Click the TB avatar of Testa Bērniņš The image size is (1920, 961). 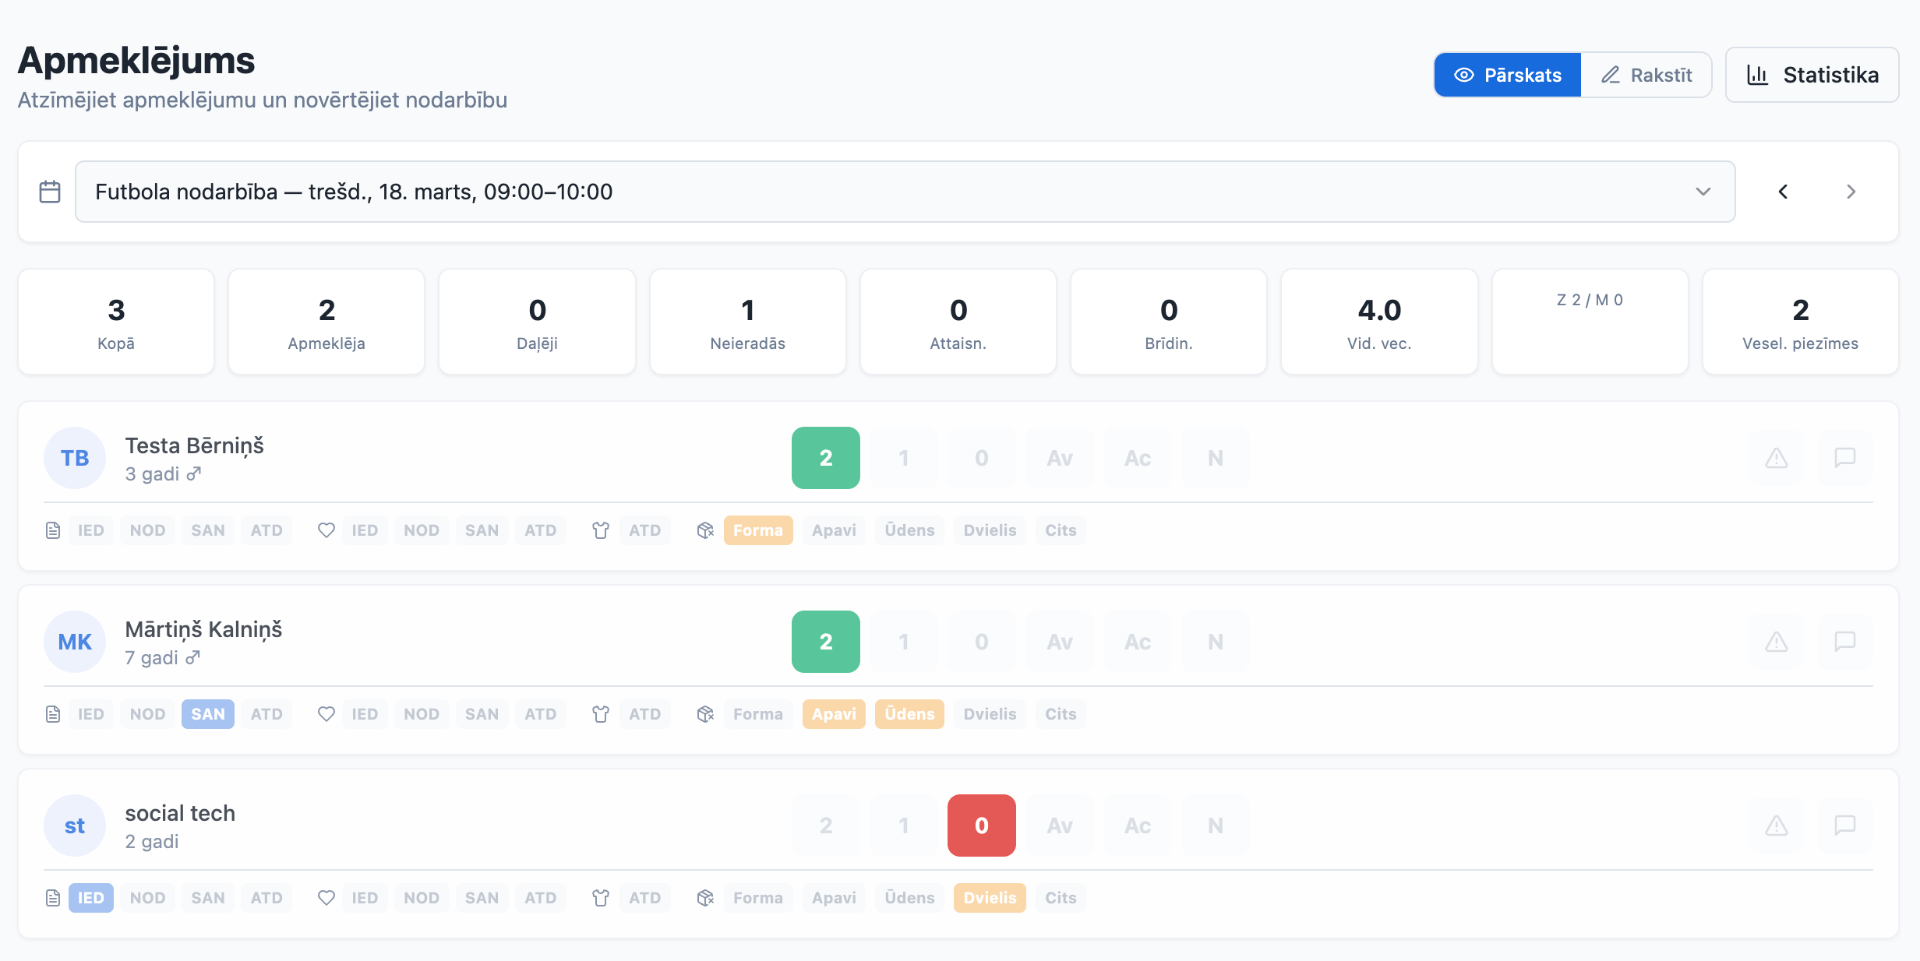tap(75, 458)
